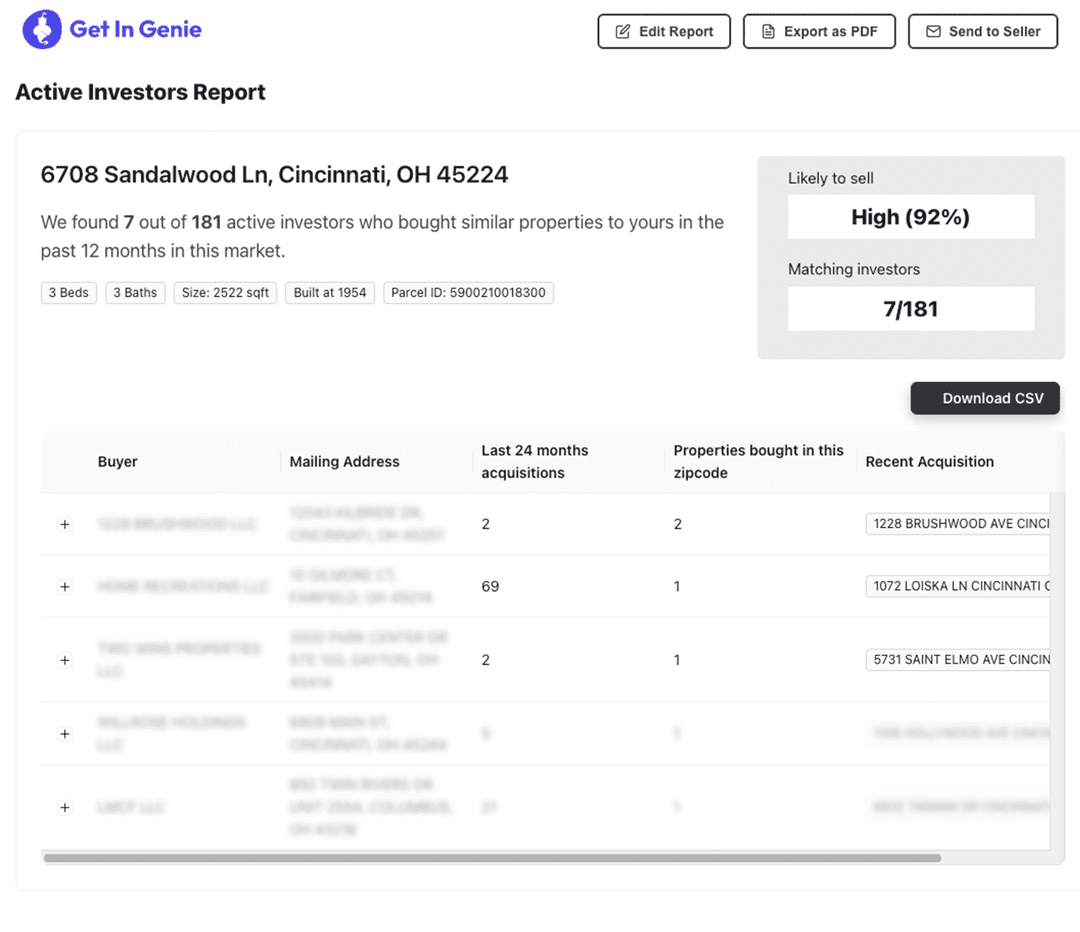
Task: Click the Send to Seller button
Action: coord(982,31)
